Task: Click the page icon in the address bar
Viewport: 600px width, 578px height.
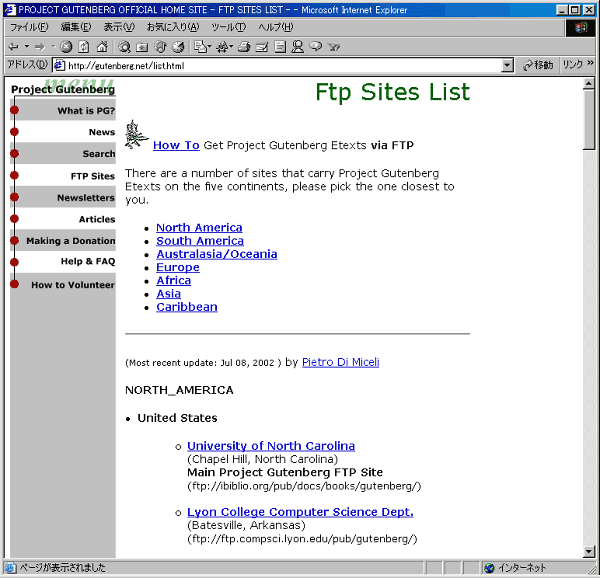Action: coord(59,65)
